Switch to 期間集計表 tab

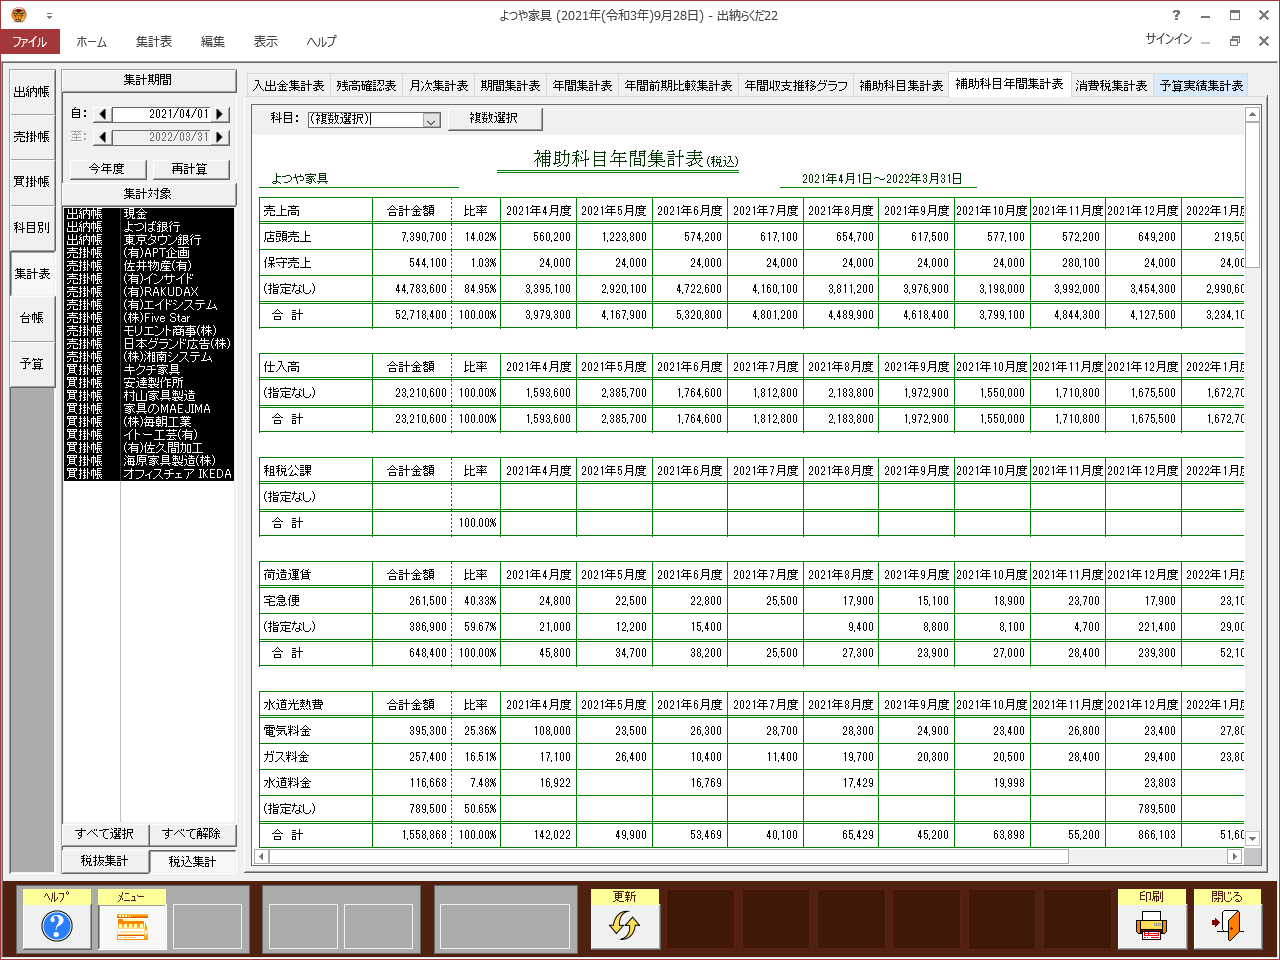coord(510,86)
